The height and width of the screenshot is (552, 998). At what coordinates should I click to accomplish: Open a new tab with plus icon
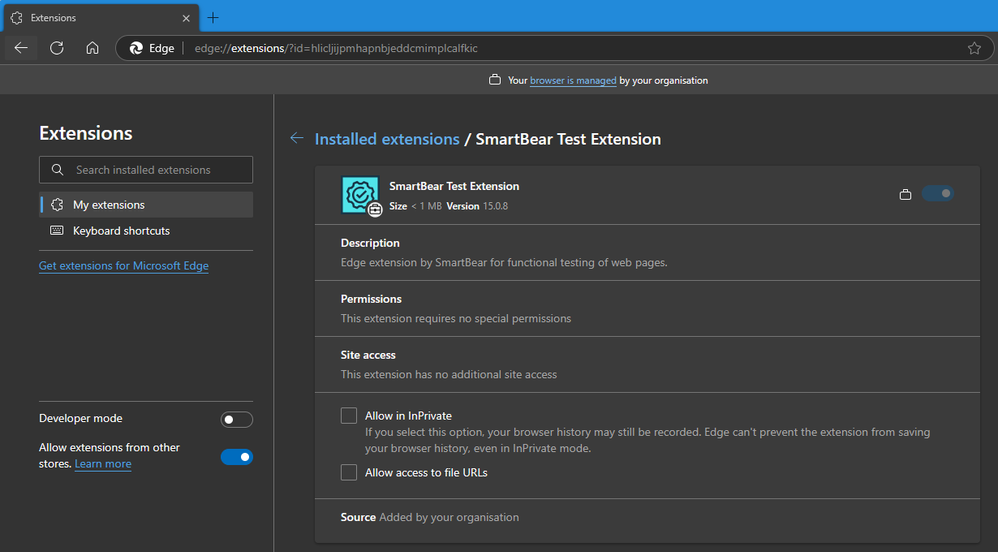[213, 18]
